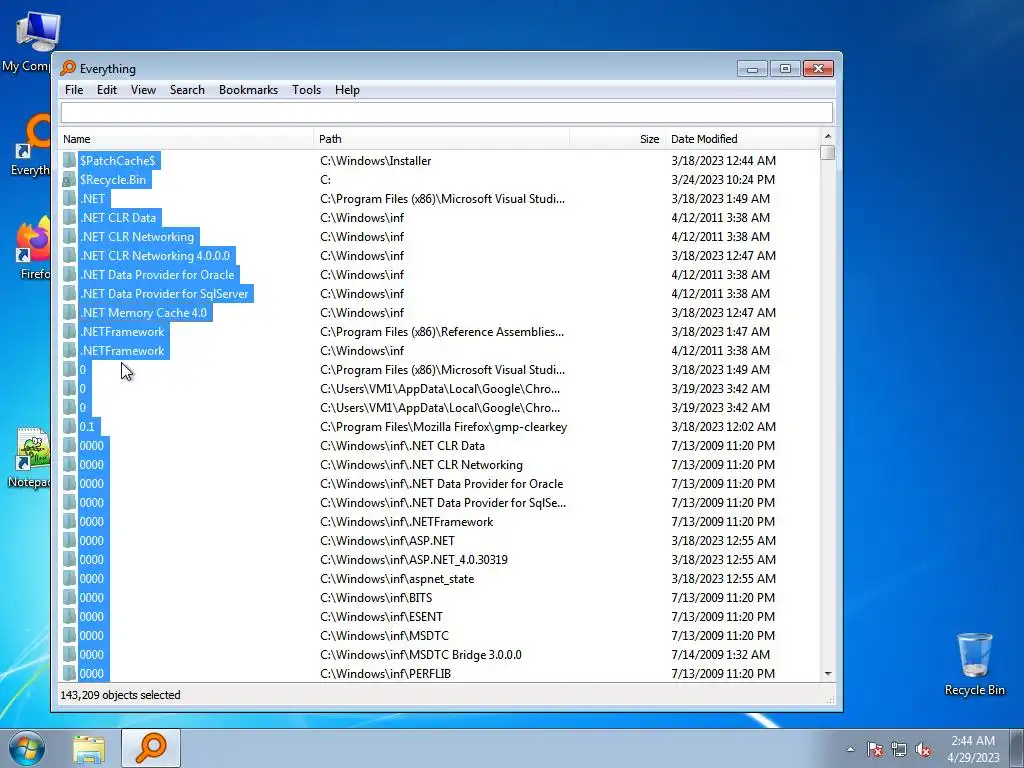1024x768 pixels.
Task: Open the Recycle Bin desktop icon
Action: 974,664
